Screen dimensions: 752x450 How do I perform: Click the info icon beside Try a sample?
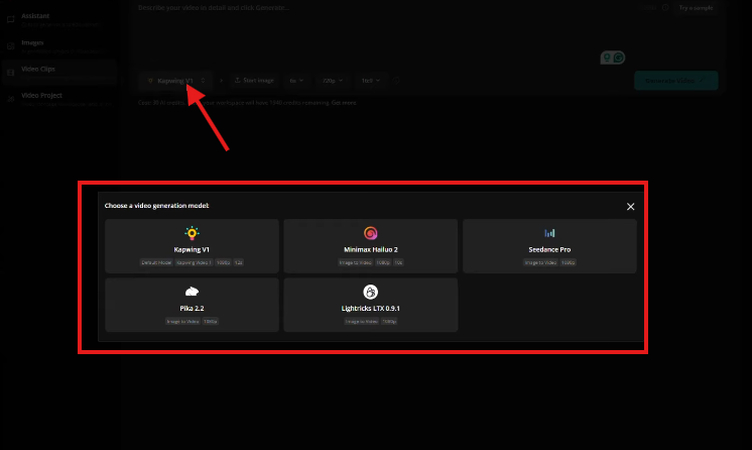click(x=665, y=8)
